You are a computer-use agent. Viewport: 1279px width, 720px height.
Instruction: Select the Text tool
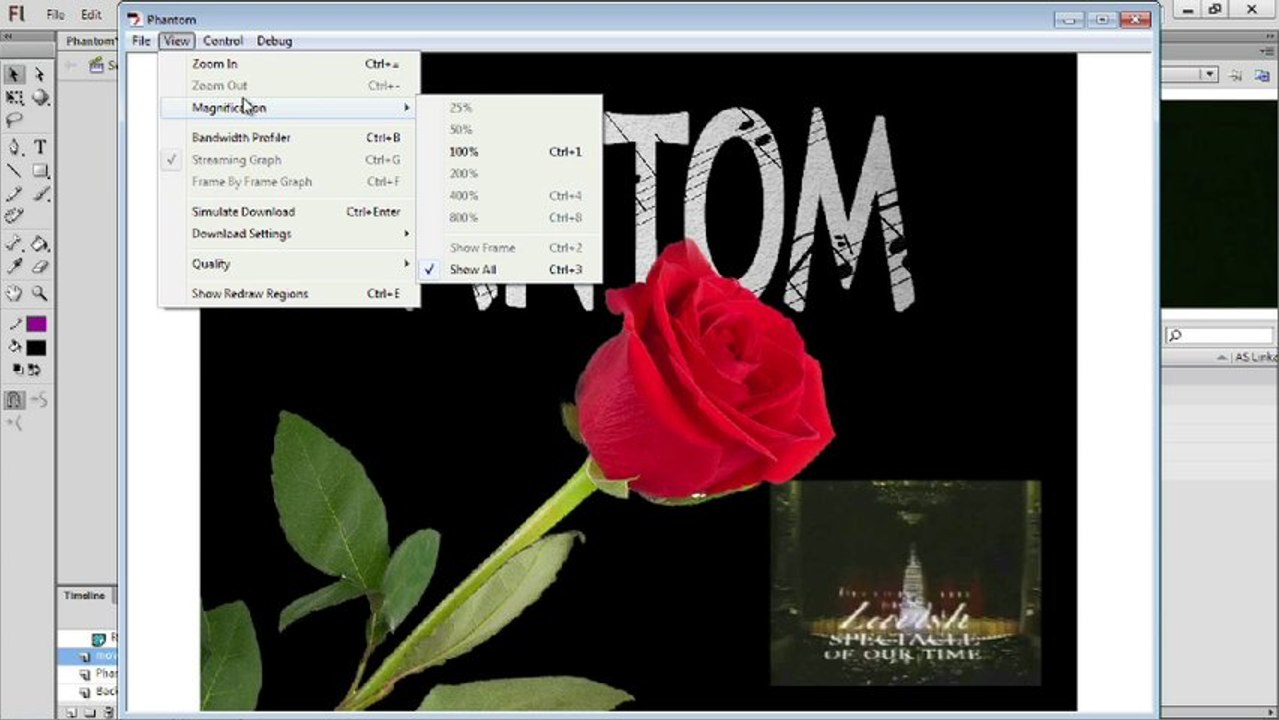(x=39, y=147)
